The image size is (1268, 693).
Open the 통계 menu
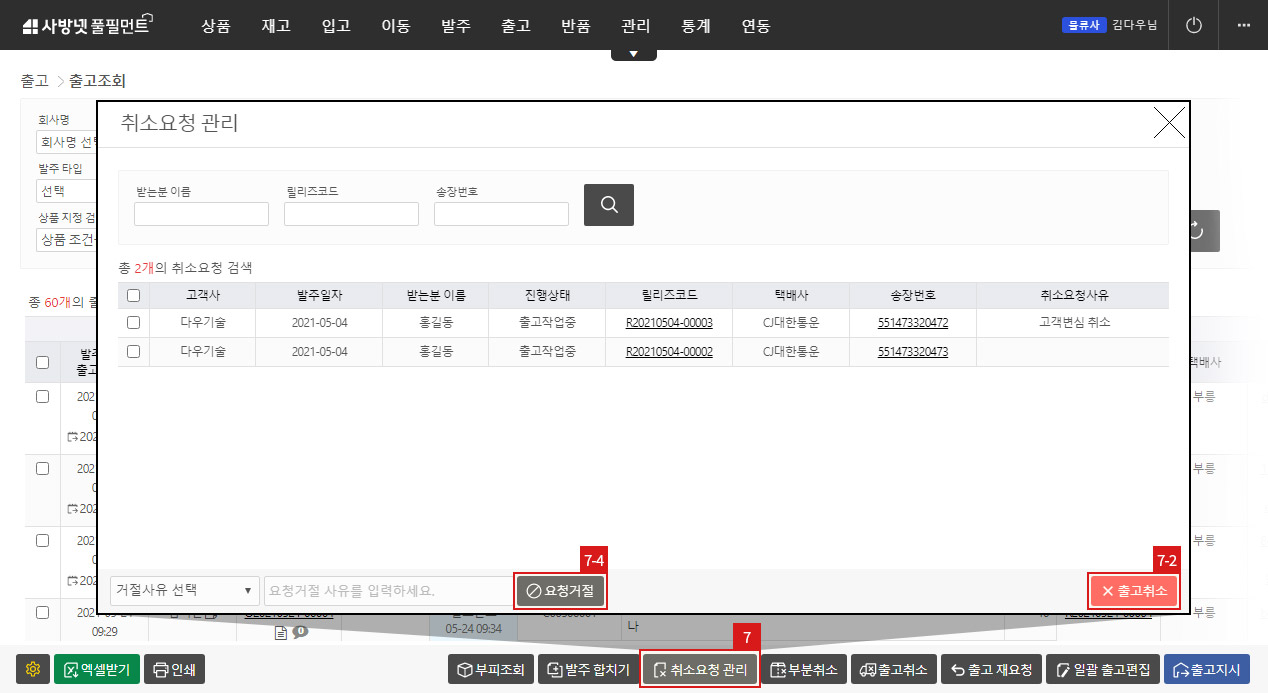point(695,26)
